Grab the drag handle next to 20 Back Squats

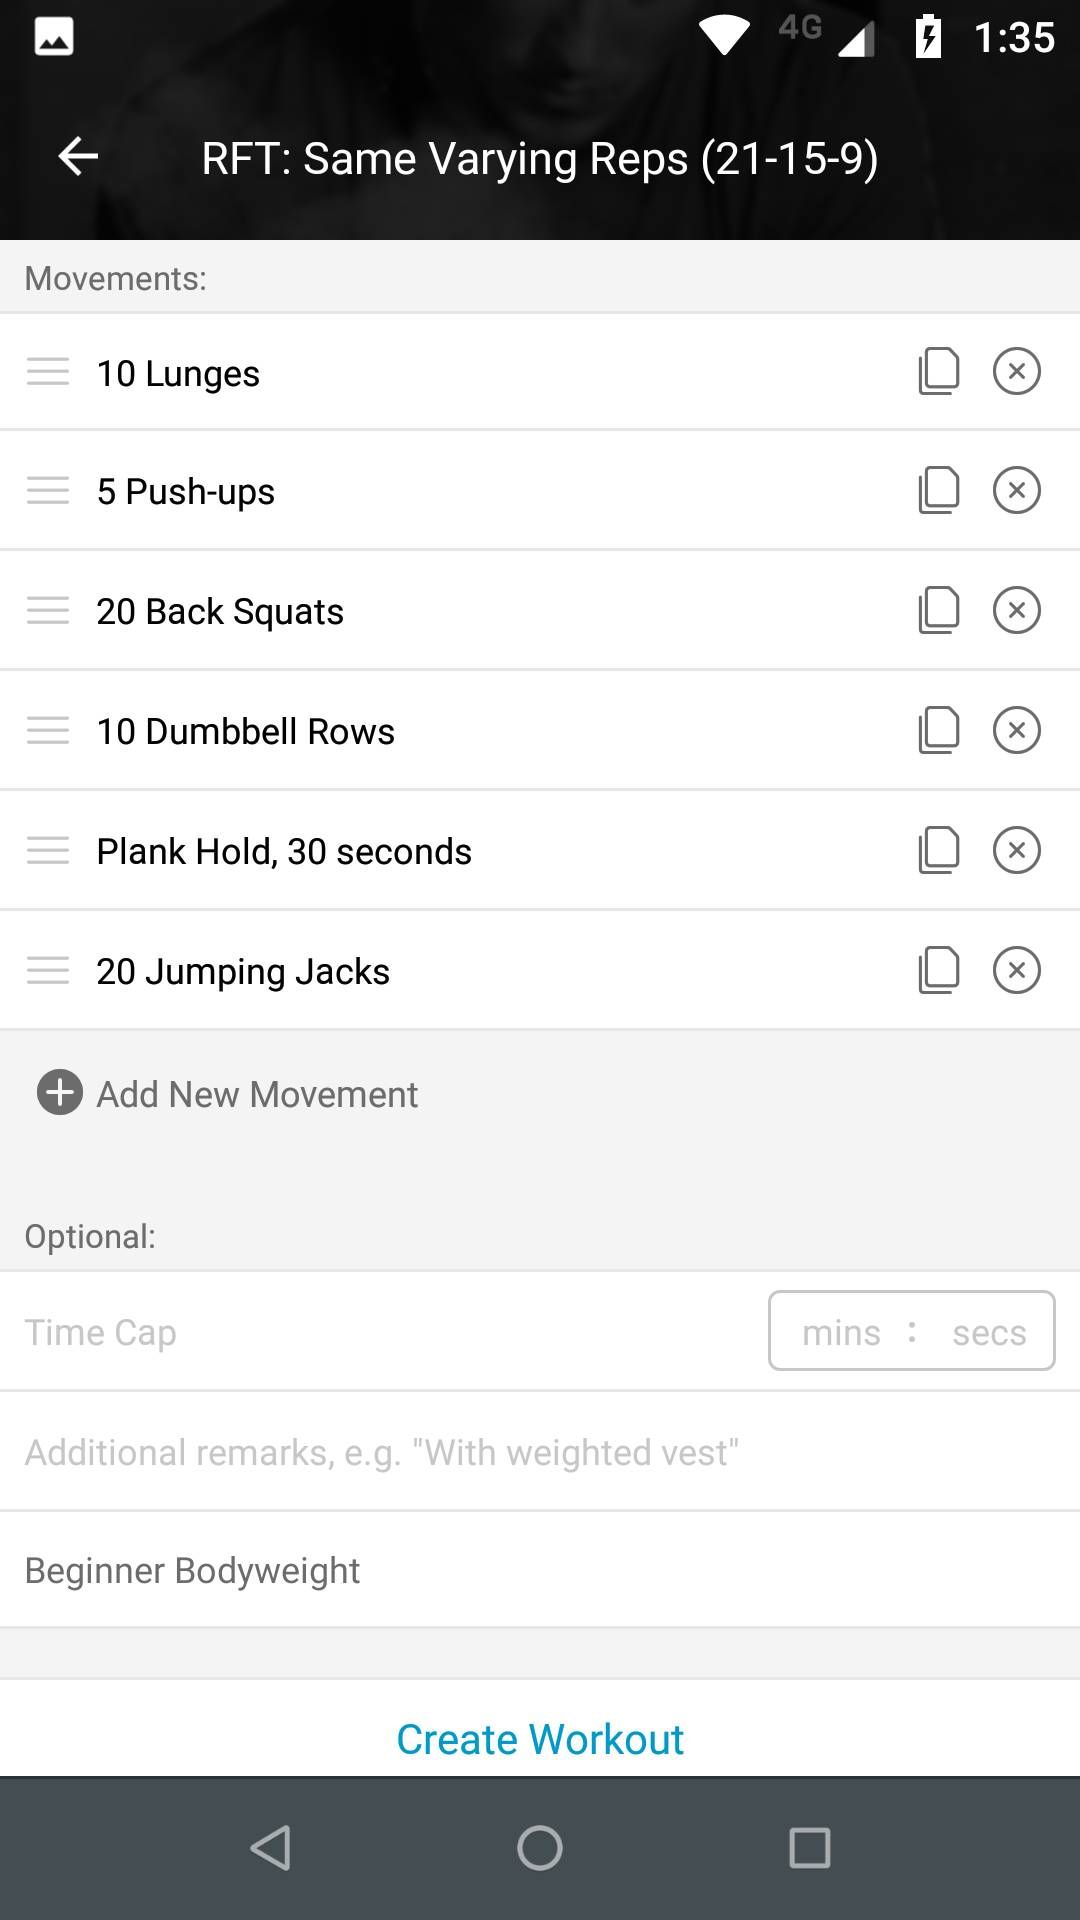click(47, 610)
